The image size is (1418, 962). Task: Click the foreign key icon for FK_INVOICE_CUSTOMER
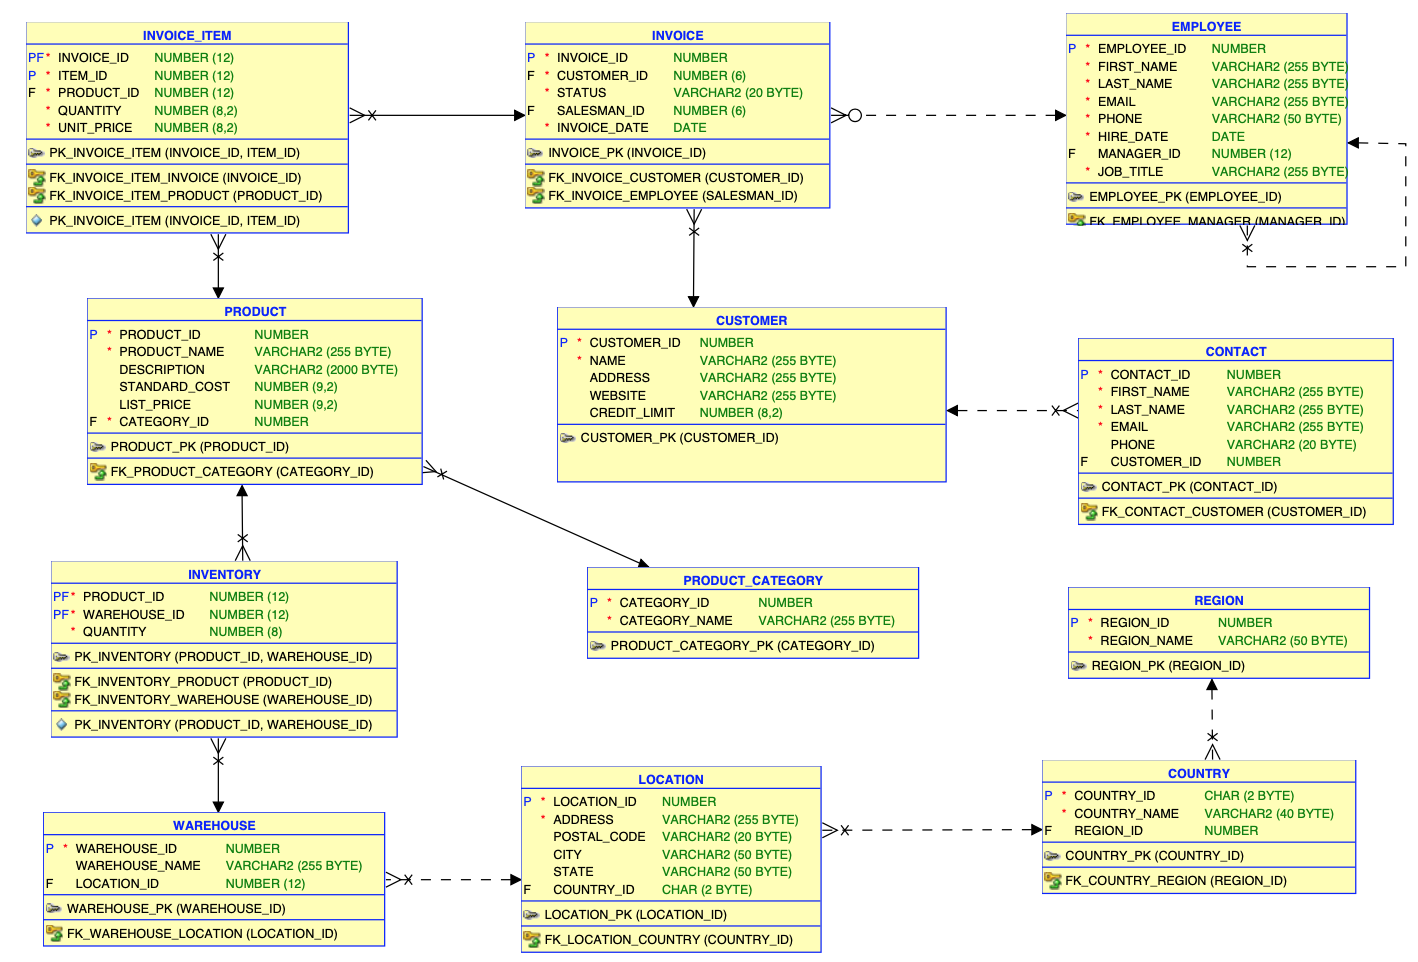536,177
